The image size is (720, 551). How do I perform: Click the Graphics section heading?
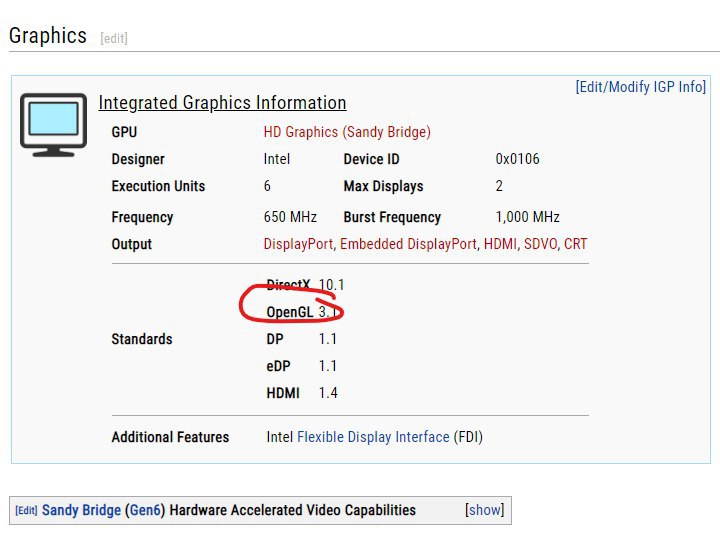point(48,36)
